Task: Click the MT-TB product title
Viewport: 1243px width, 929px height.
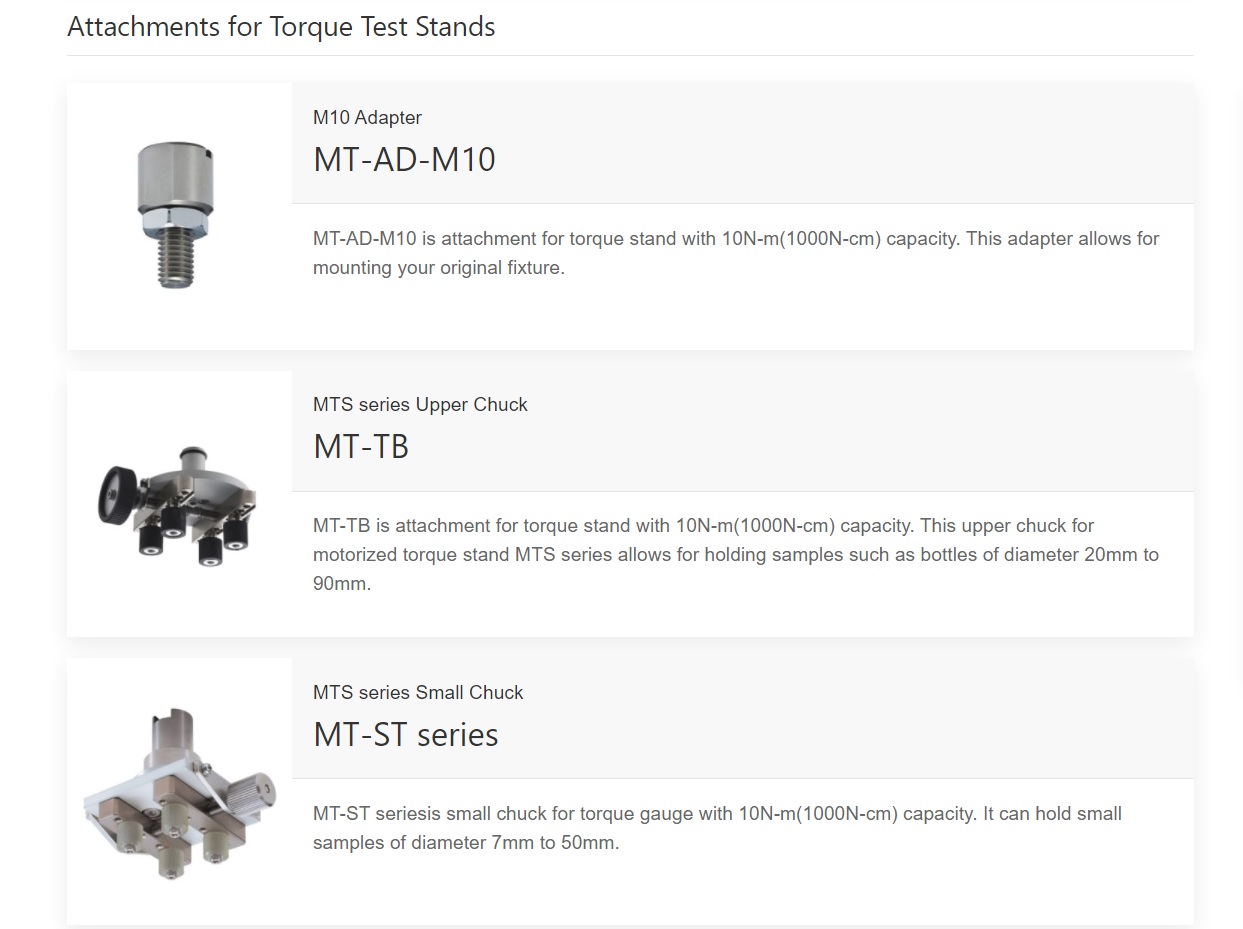Action: tap(361, 447)
